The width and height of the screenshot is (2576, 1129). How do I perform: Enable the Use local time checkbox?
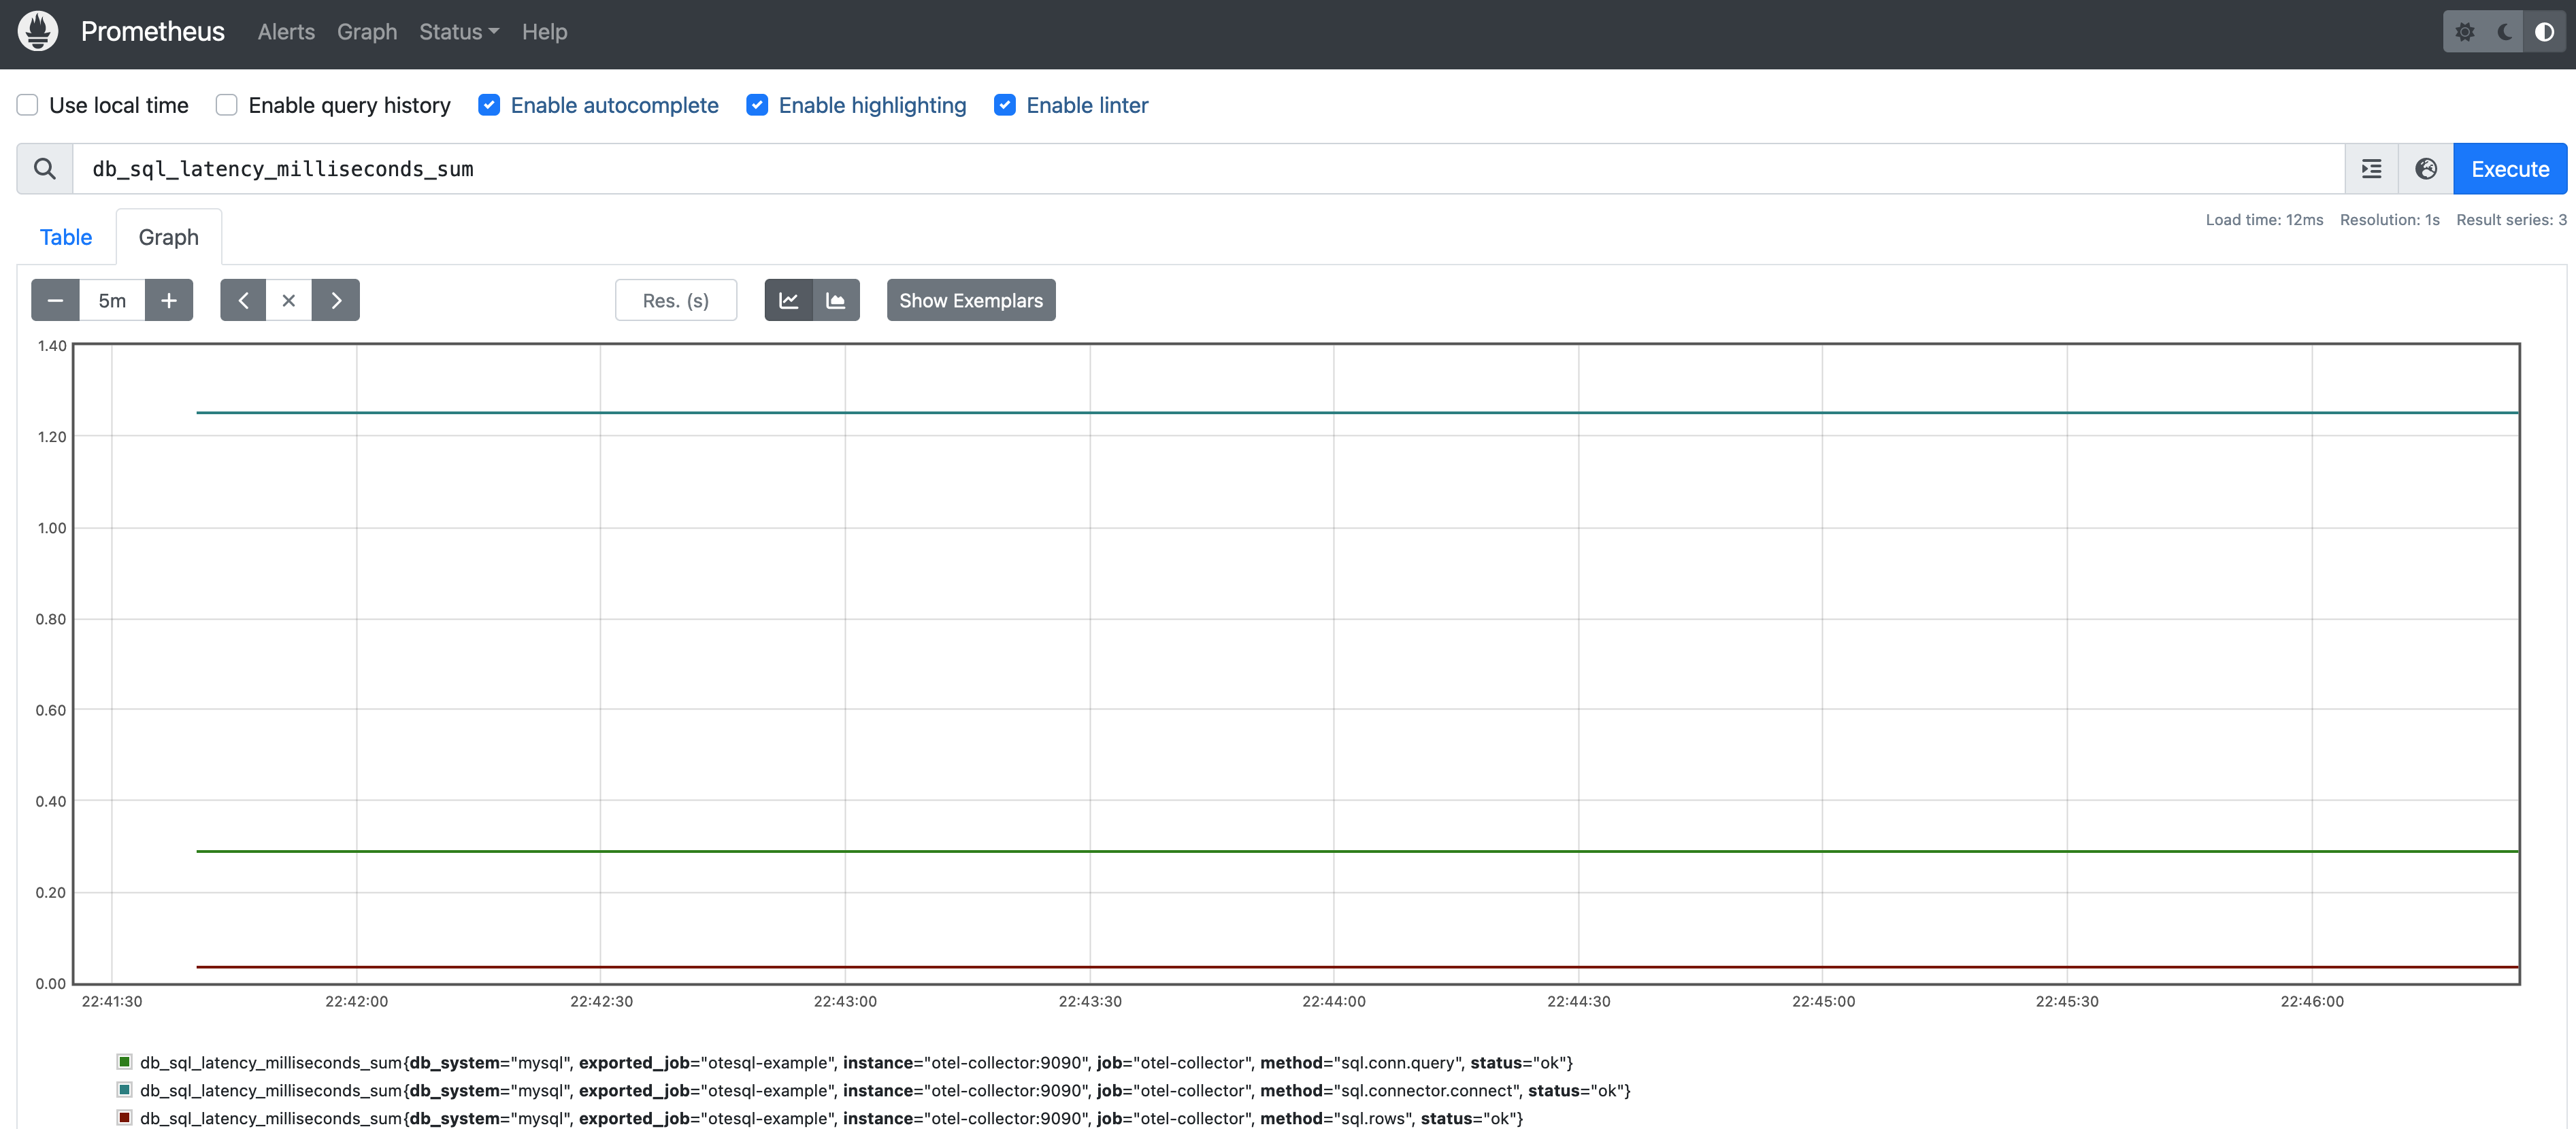coord(27,104)
